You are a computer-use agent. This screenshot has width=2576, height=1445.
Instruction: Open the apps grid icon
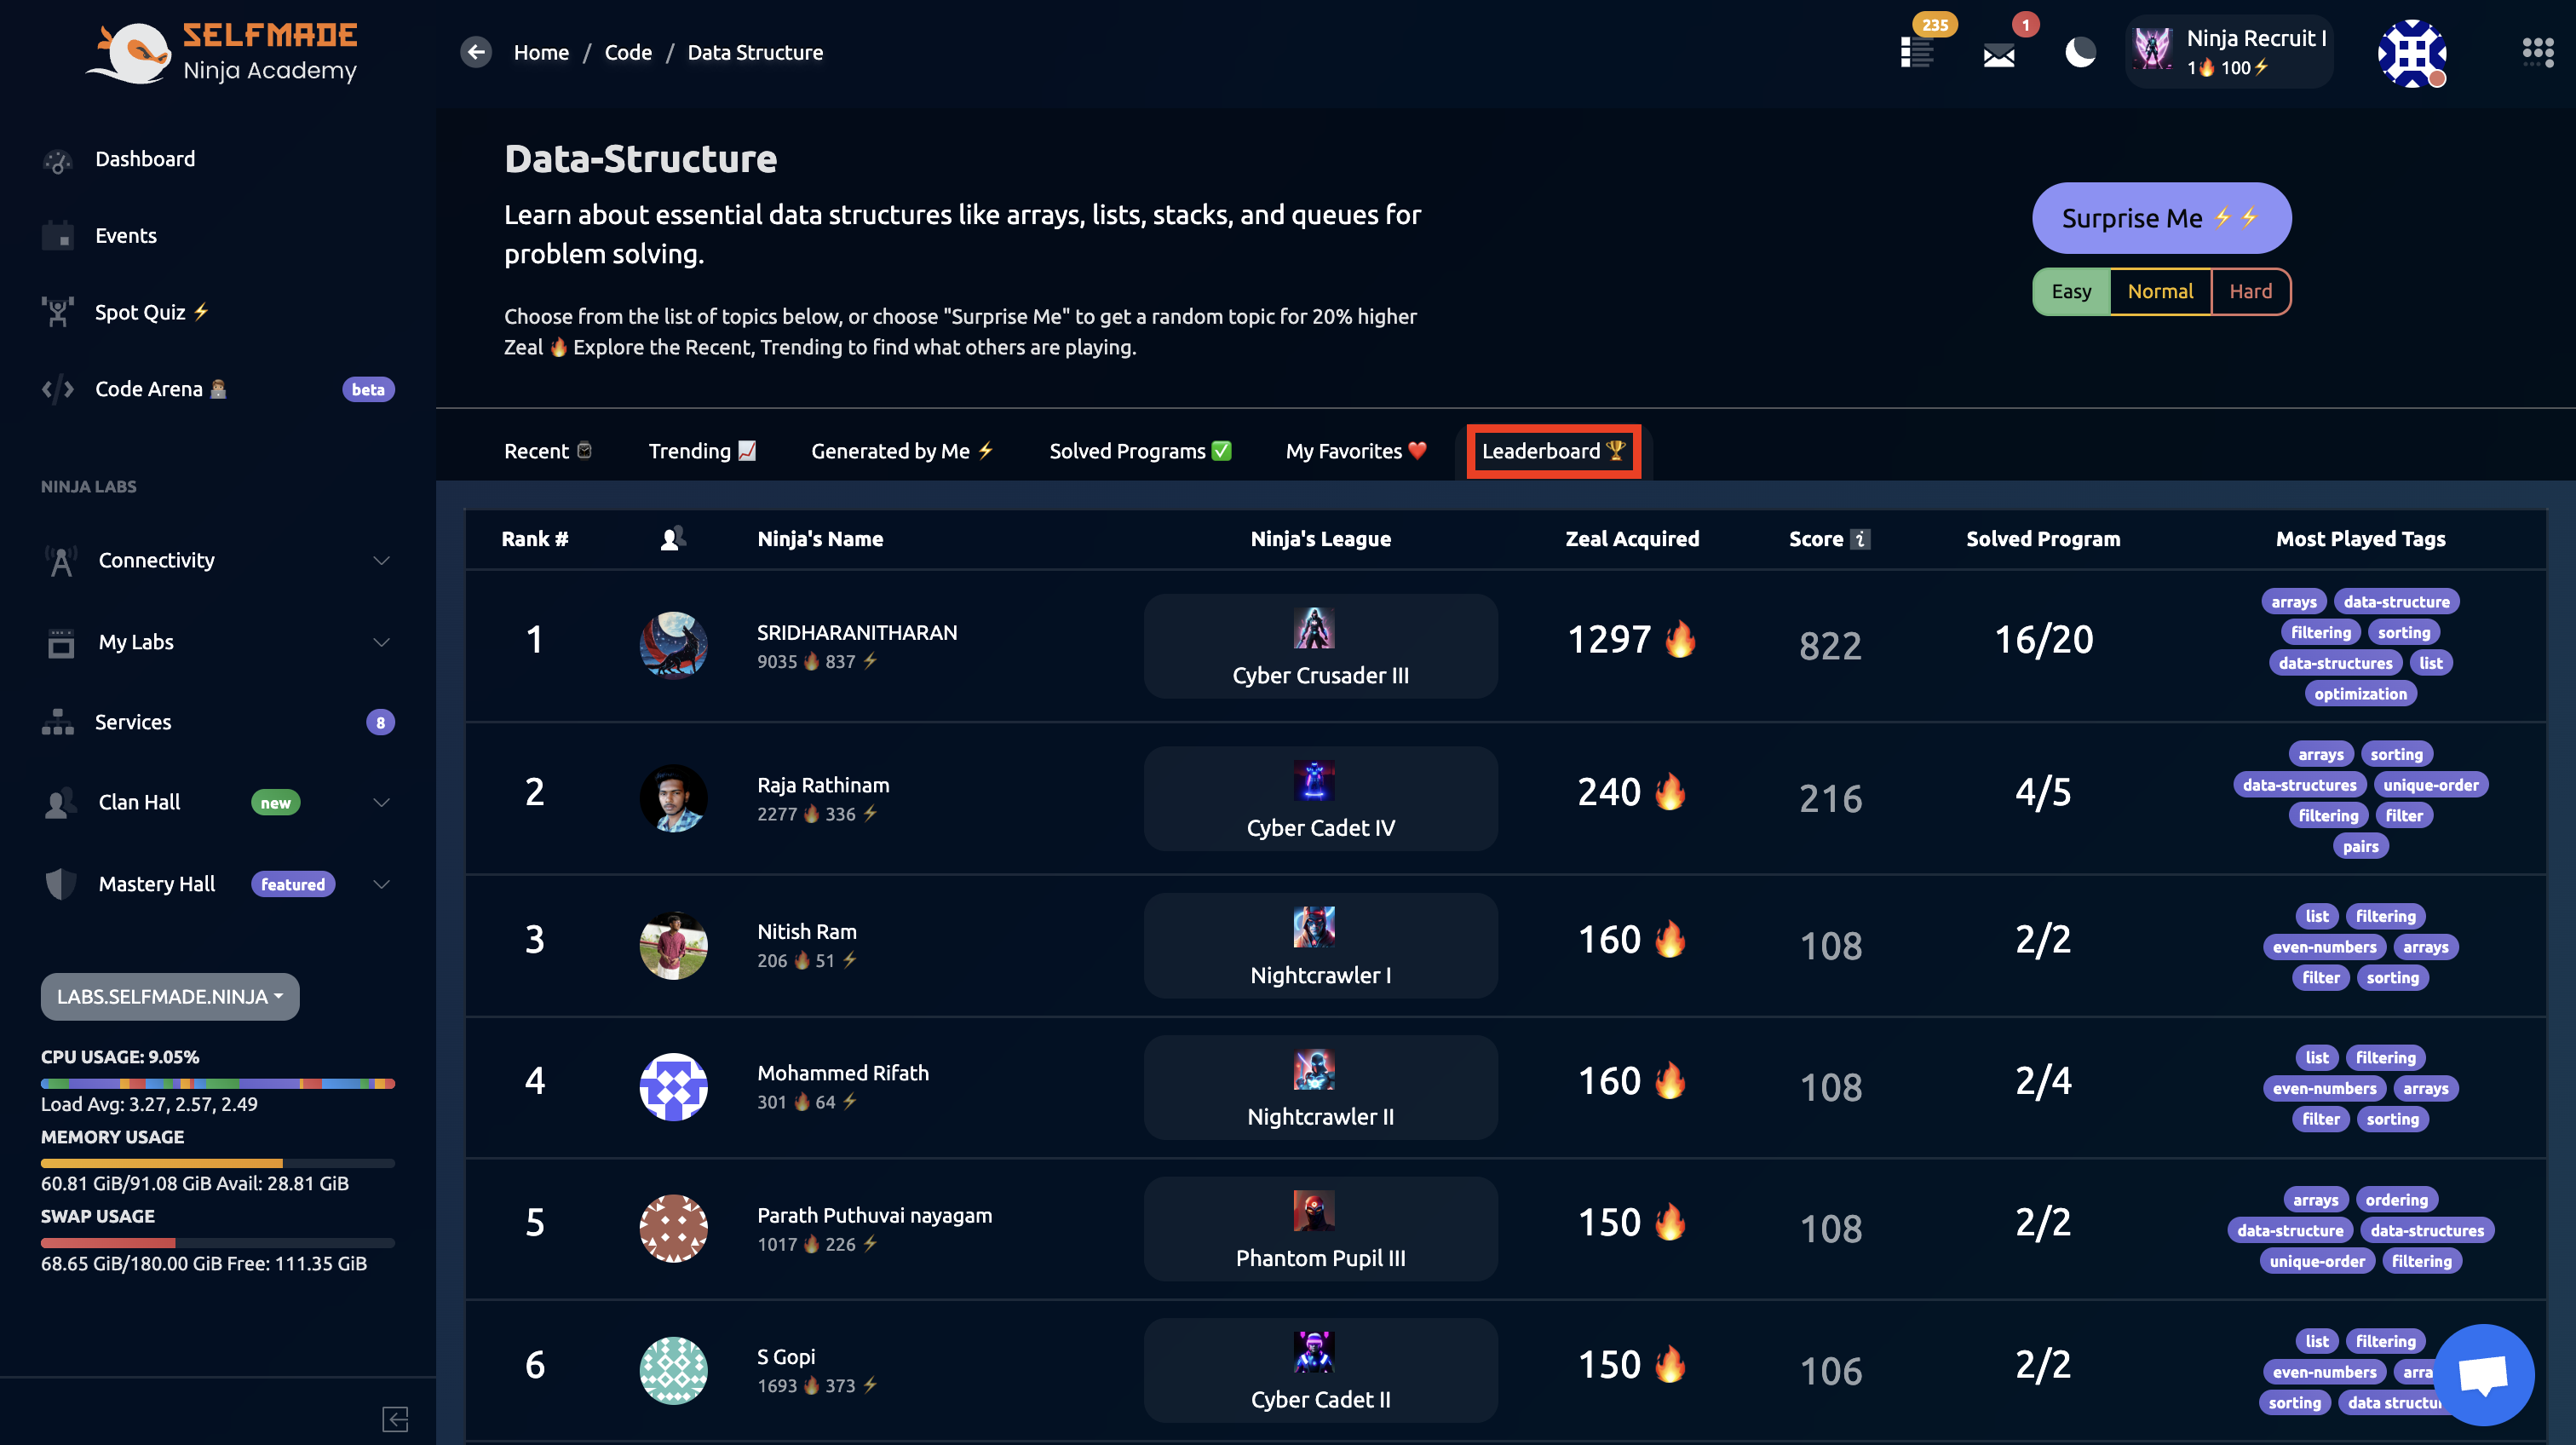tap(2537, 52)
